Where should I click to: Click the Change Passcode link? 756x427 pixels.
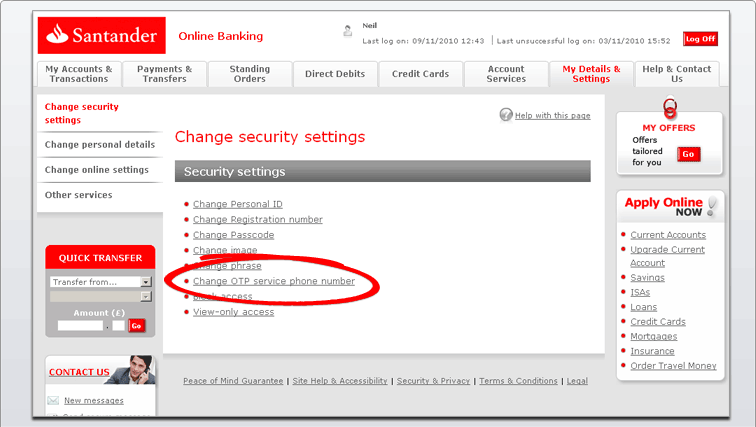[233, 235]
